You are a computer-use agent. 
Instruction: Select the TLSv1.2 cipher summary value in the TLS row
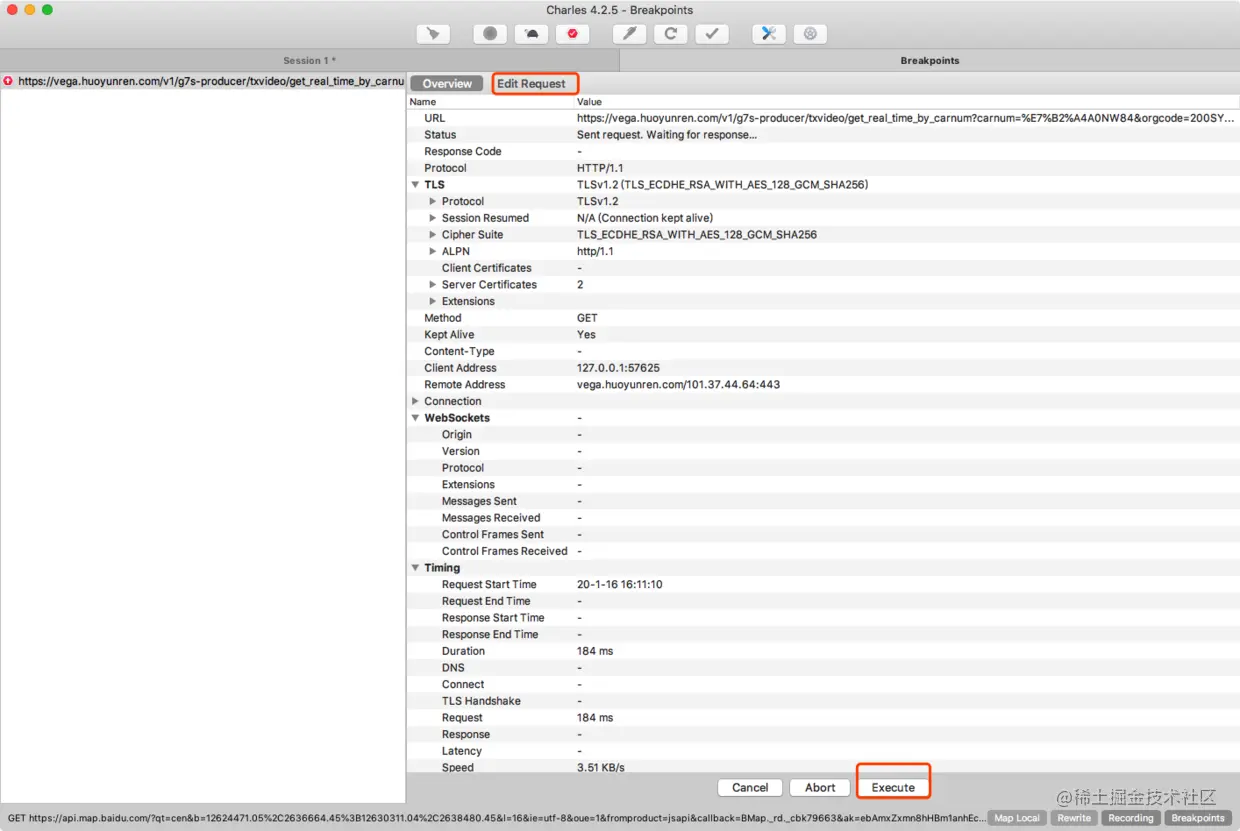tap(722, 185)
